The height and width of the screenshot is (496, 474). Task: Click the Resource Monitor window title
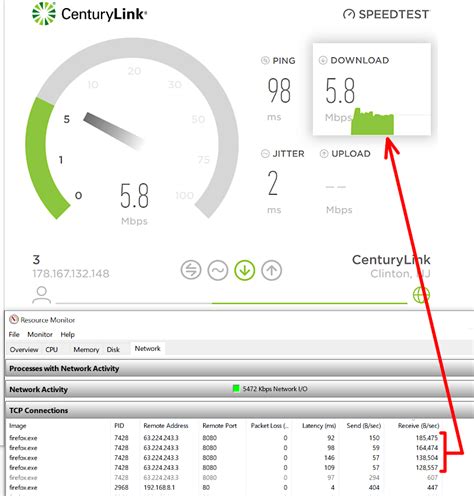48,320
